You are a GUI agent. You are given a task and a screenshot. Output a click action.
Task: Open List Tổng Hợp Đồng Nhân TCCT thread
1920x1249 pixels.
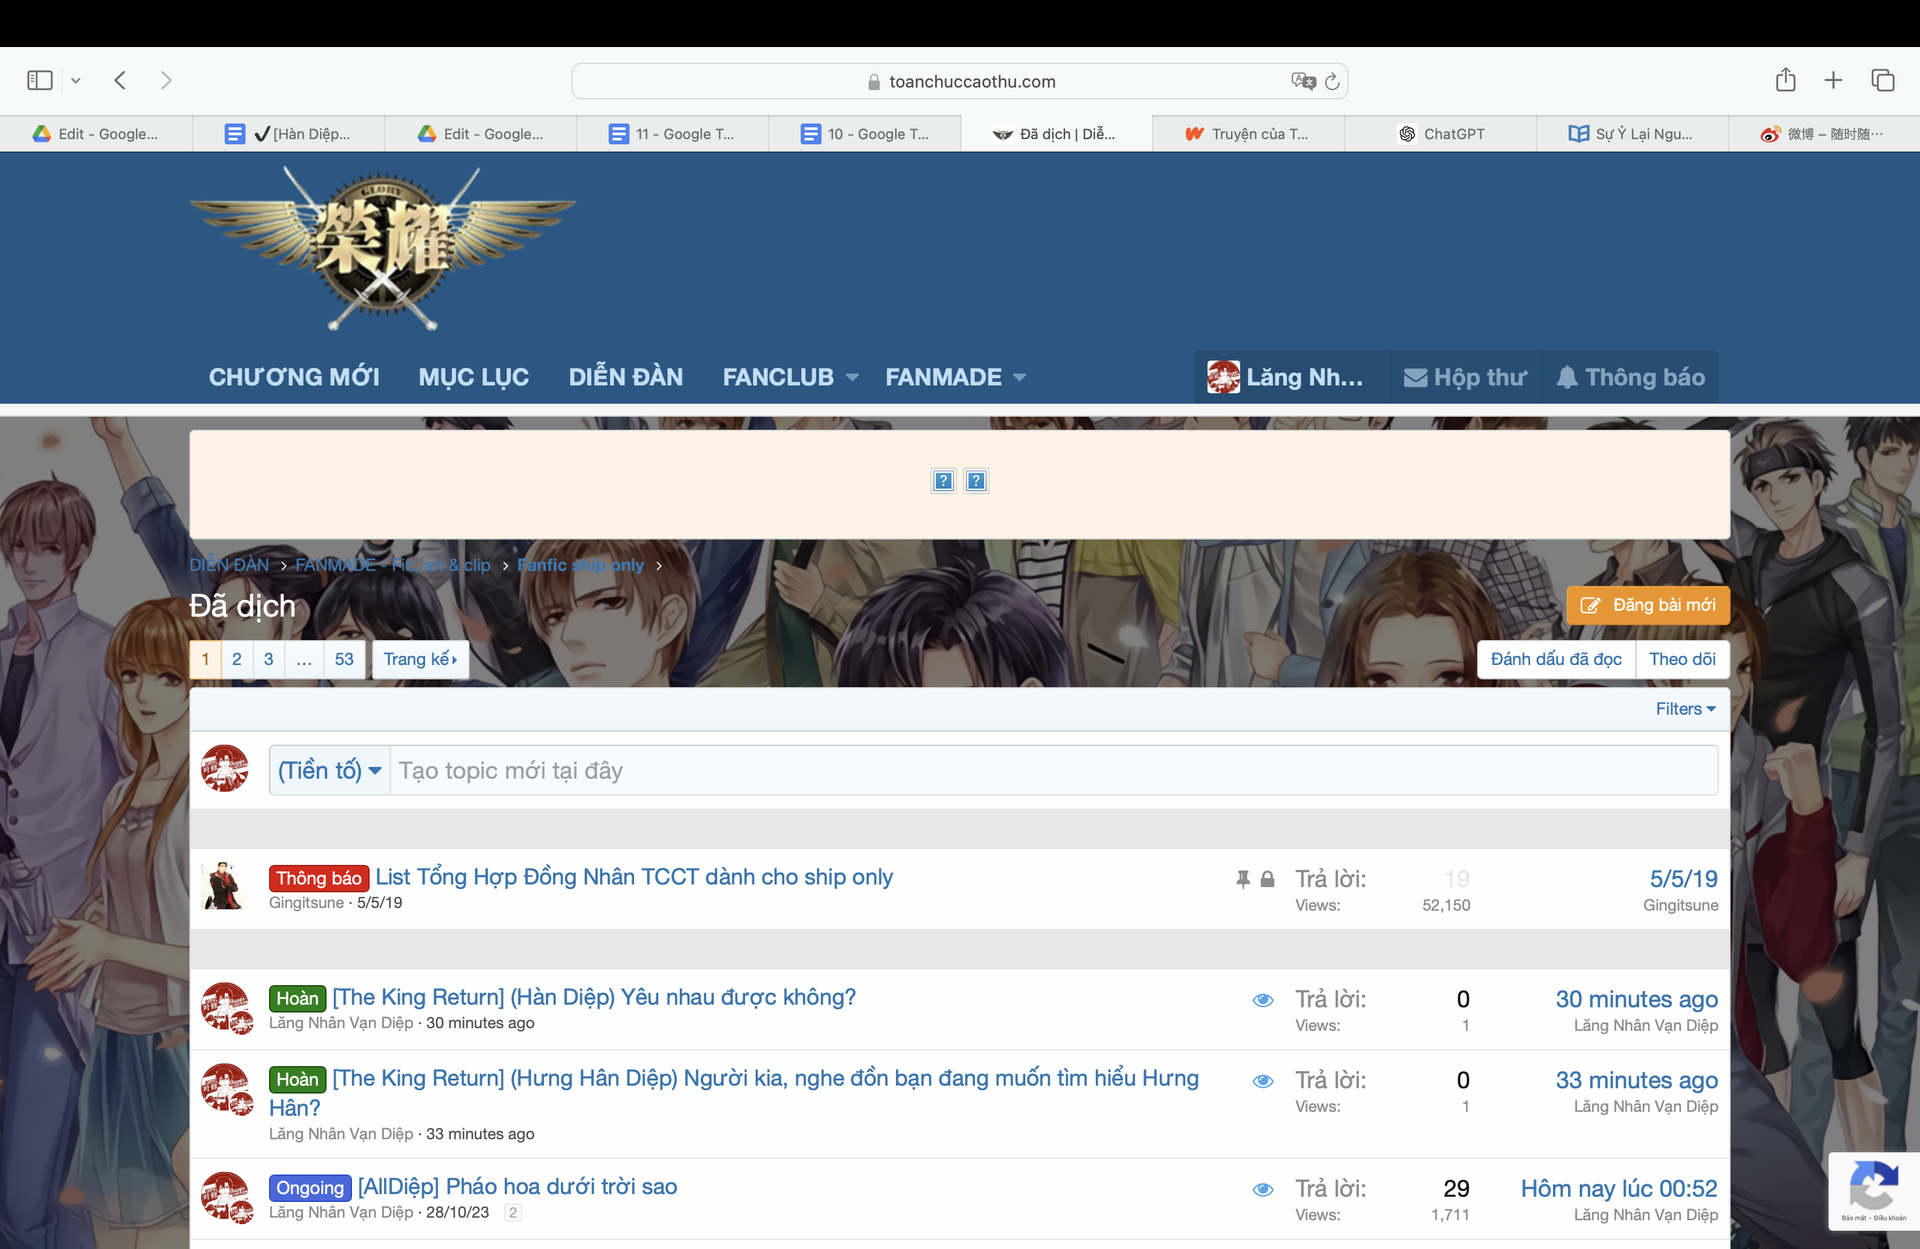pyautogui.click(x=634, y=877)
